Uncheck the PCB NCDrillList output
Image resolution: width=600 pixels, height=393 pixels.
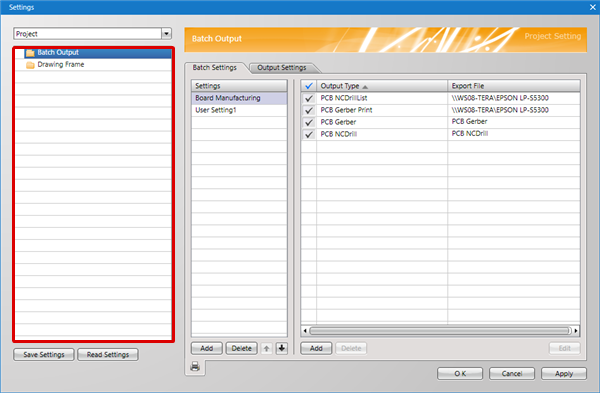point(309,98)
